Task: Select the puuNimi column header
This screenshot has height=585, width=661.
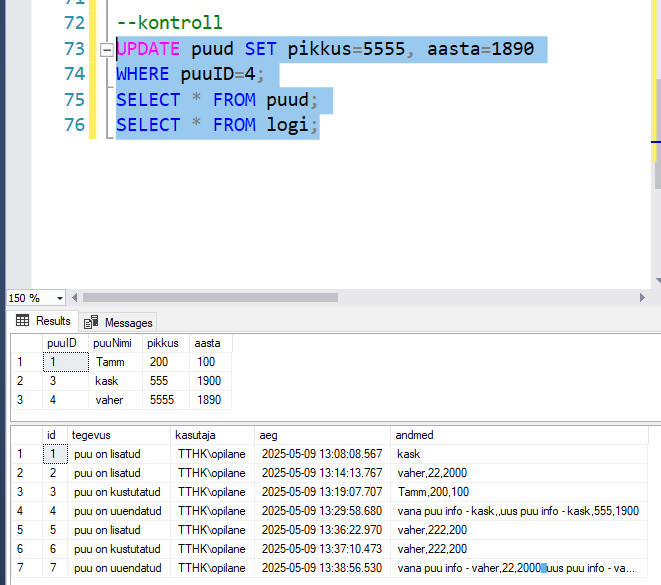Action: [x=114, y=343]
